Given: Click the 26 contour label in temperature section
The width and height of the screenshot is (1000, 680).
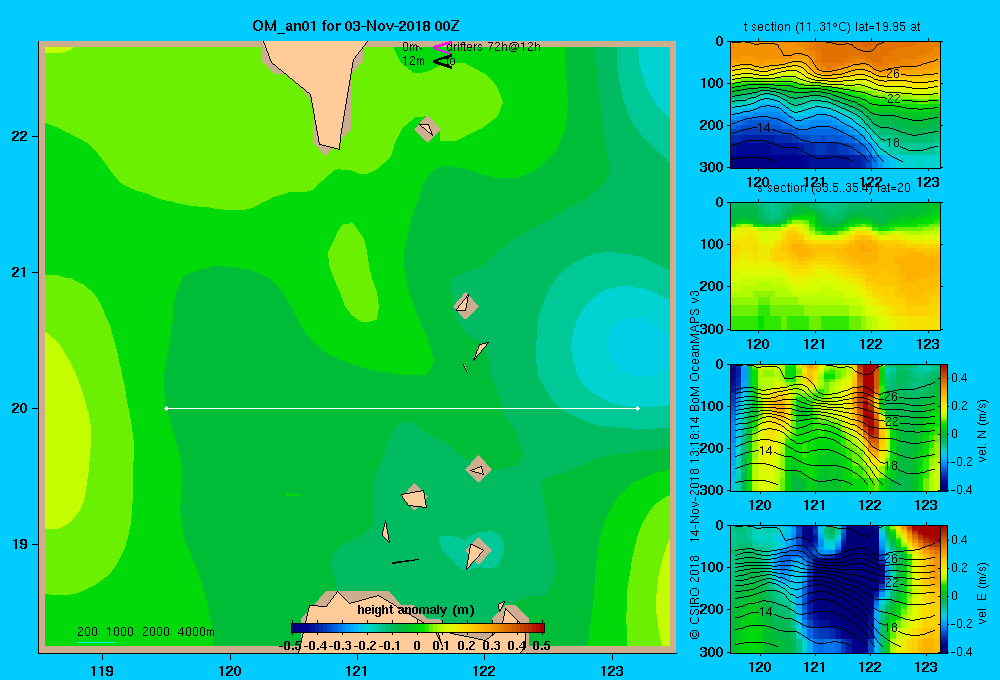Looking at the screenshot, I should click(x=893, y=74).
